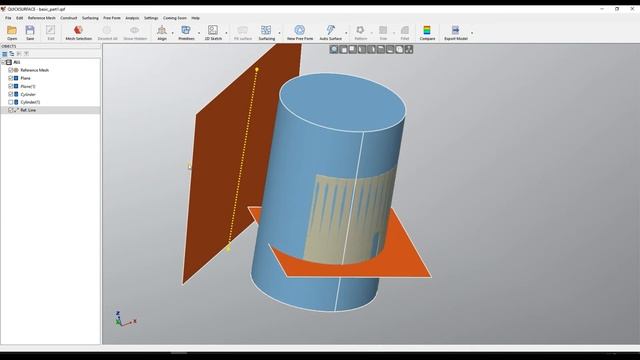Click the third view orientation icon
The height and width of the screenshot is (360, 640).
[x=353, y=49]
